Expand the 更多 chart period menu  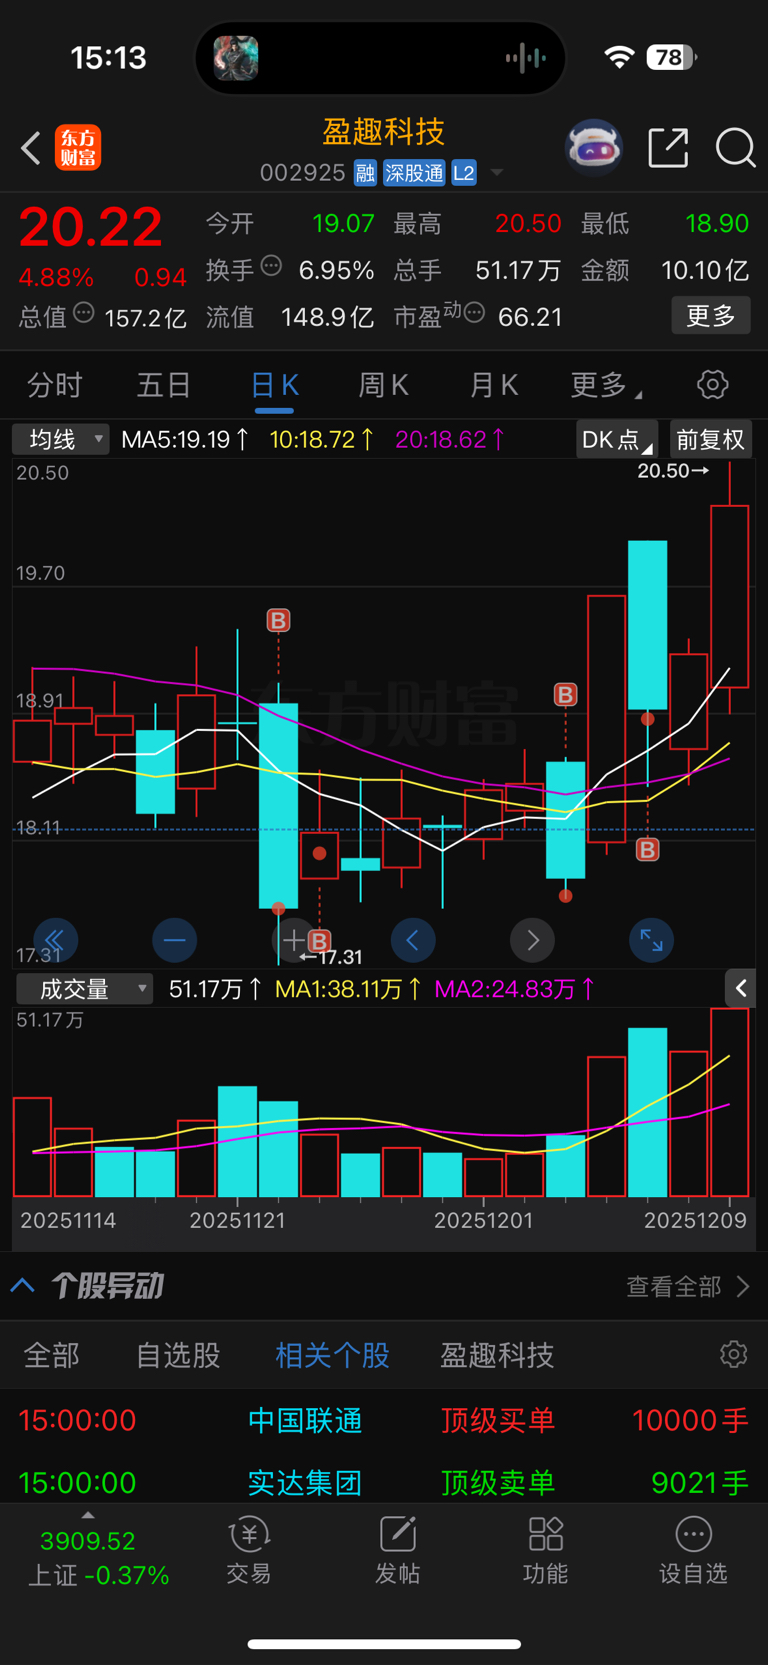click(606, 385)
